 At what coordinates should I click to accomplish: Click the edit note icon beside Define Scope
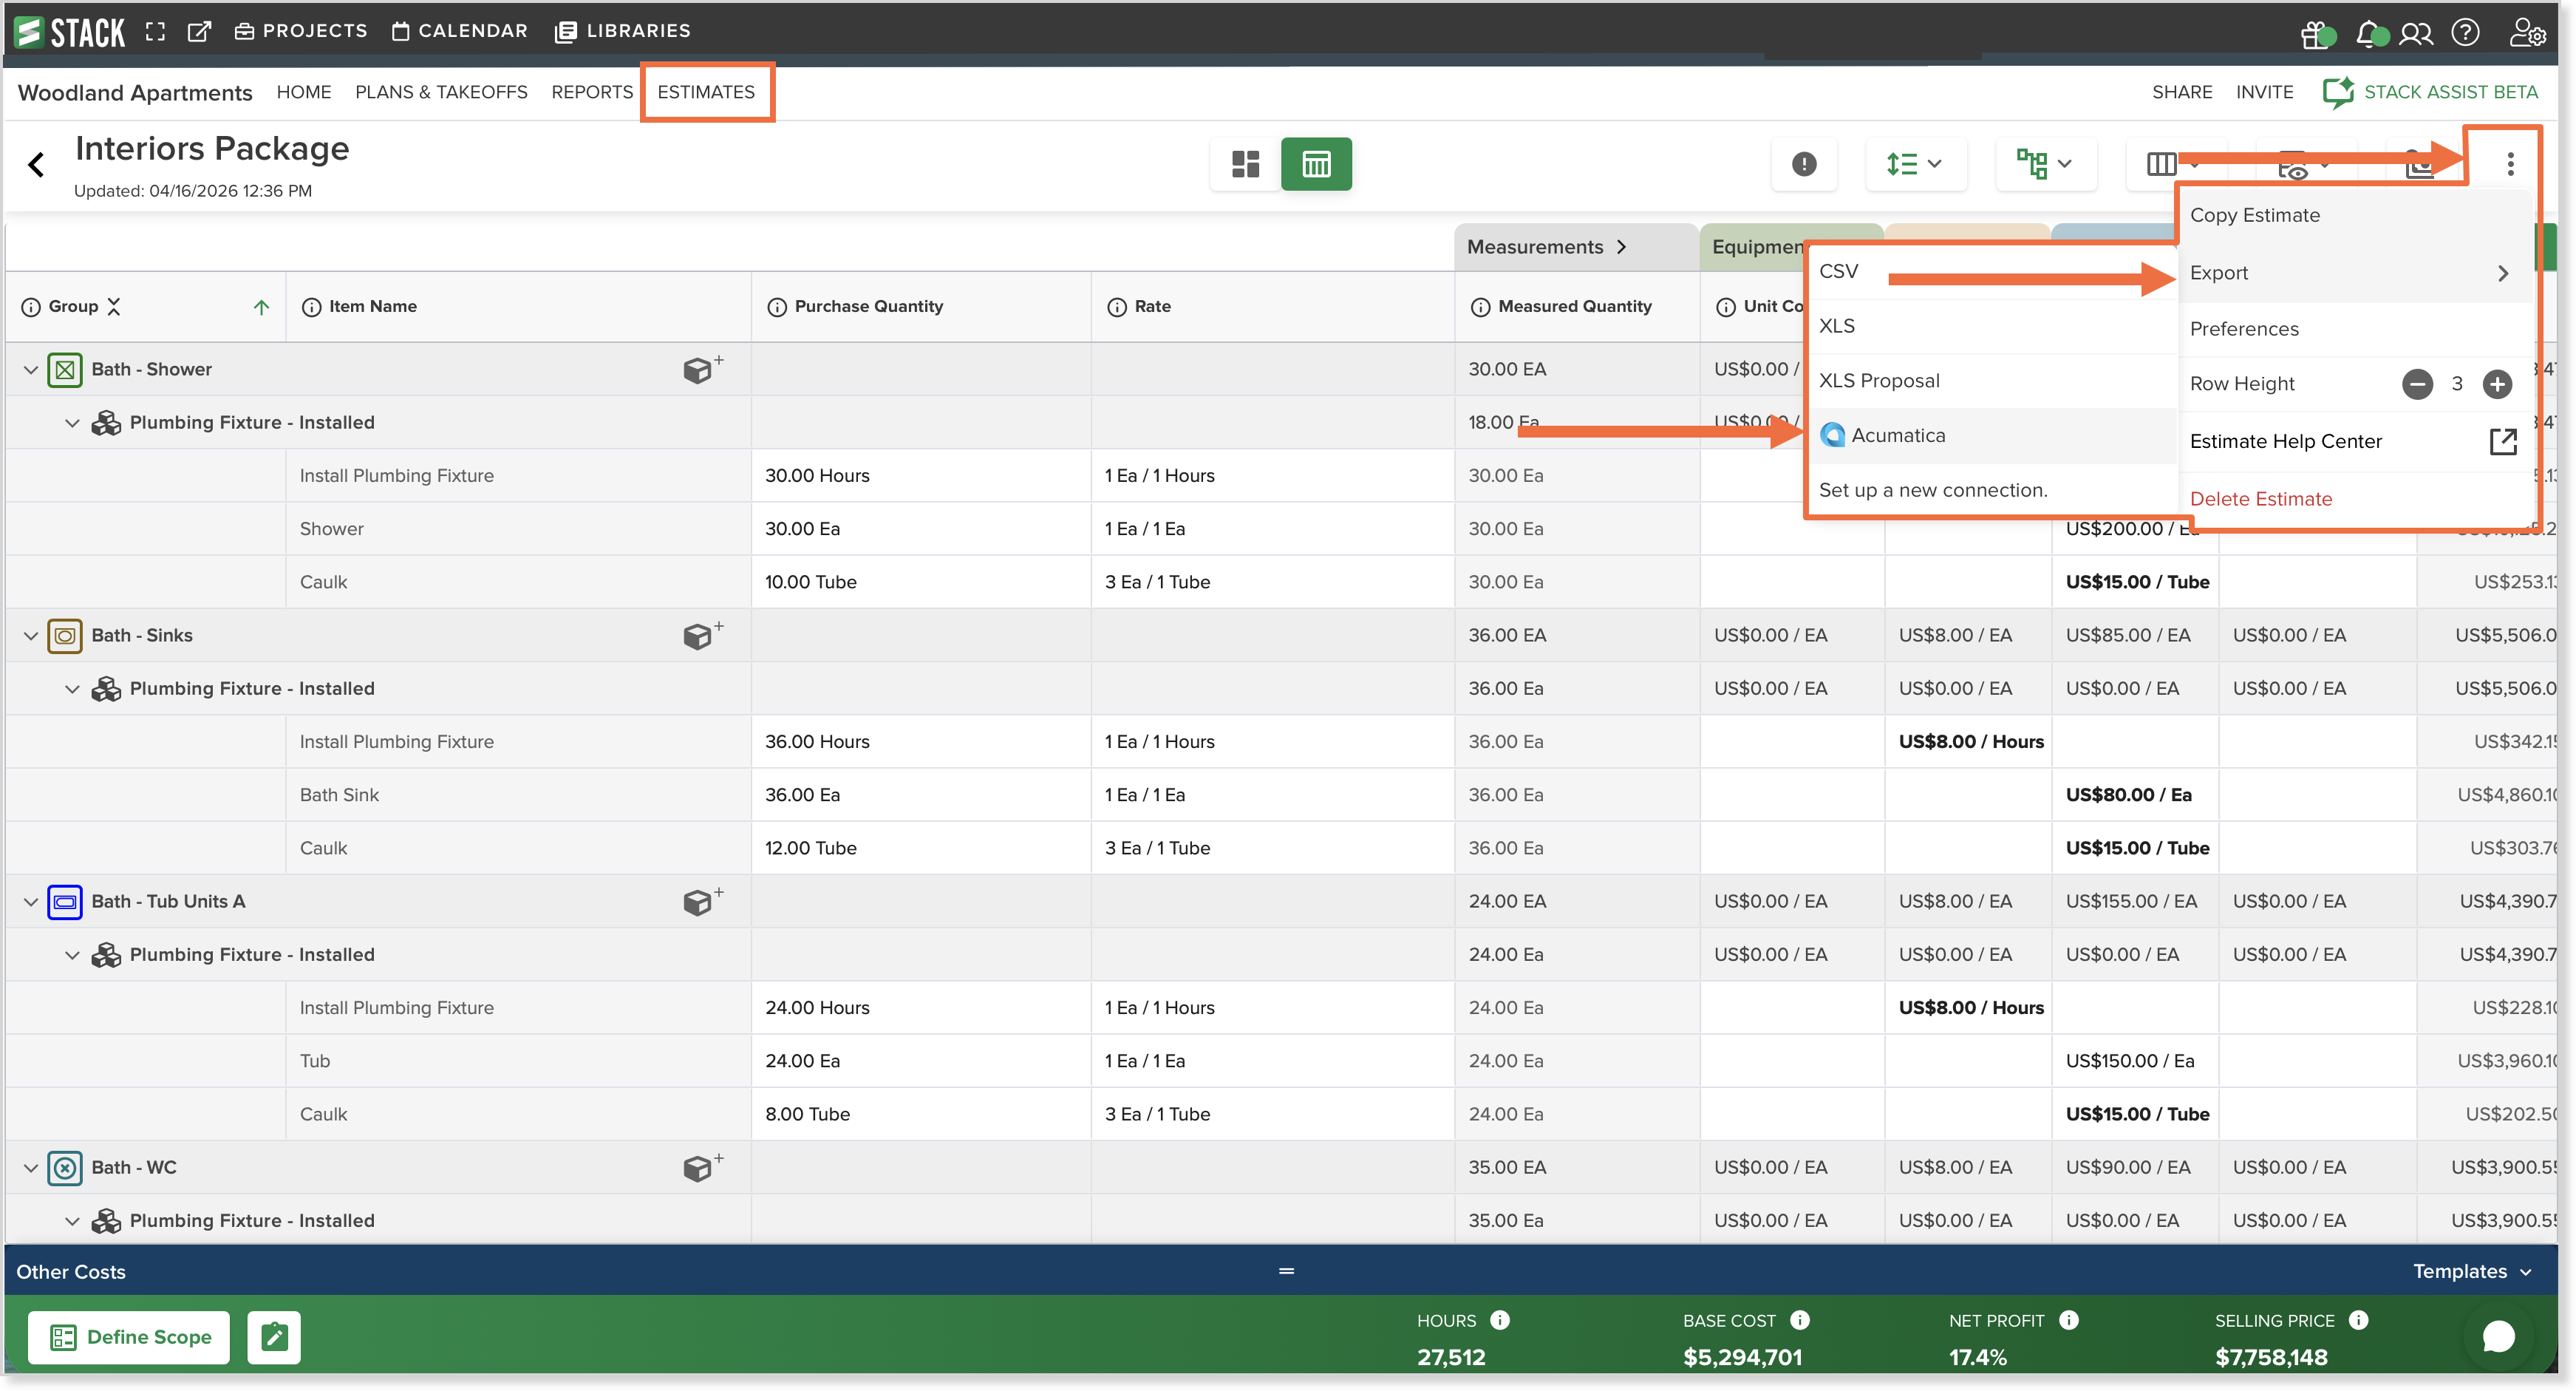point(274,1337)
